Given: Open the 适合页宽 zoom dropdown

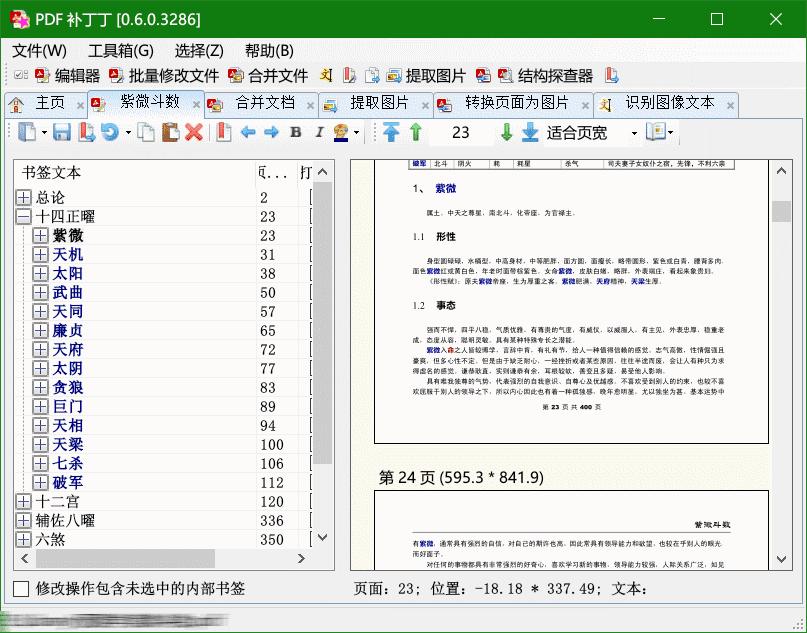Looking at the screenshot, I should (636, 133).
